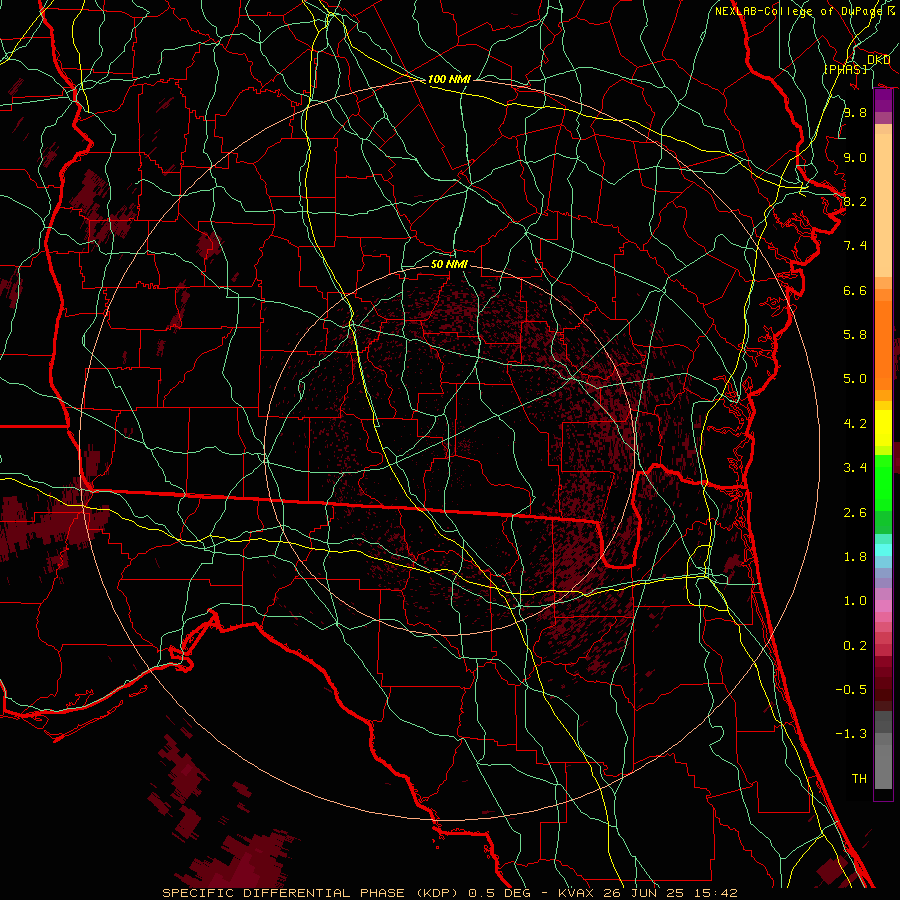Select the dark purple segment of the color bar
The image size is (900, 900).
(x=883, y=101)
